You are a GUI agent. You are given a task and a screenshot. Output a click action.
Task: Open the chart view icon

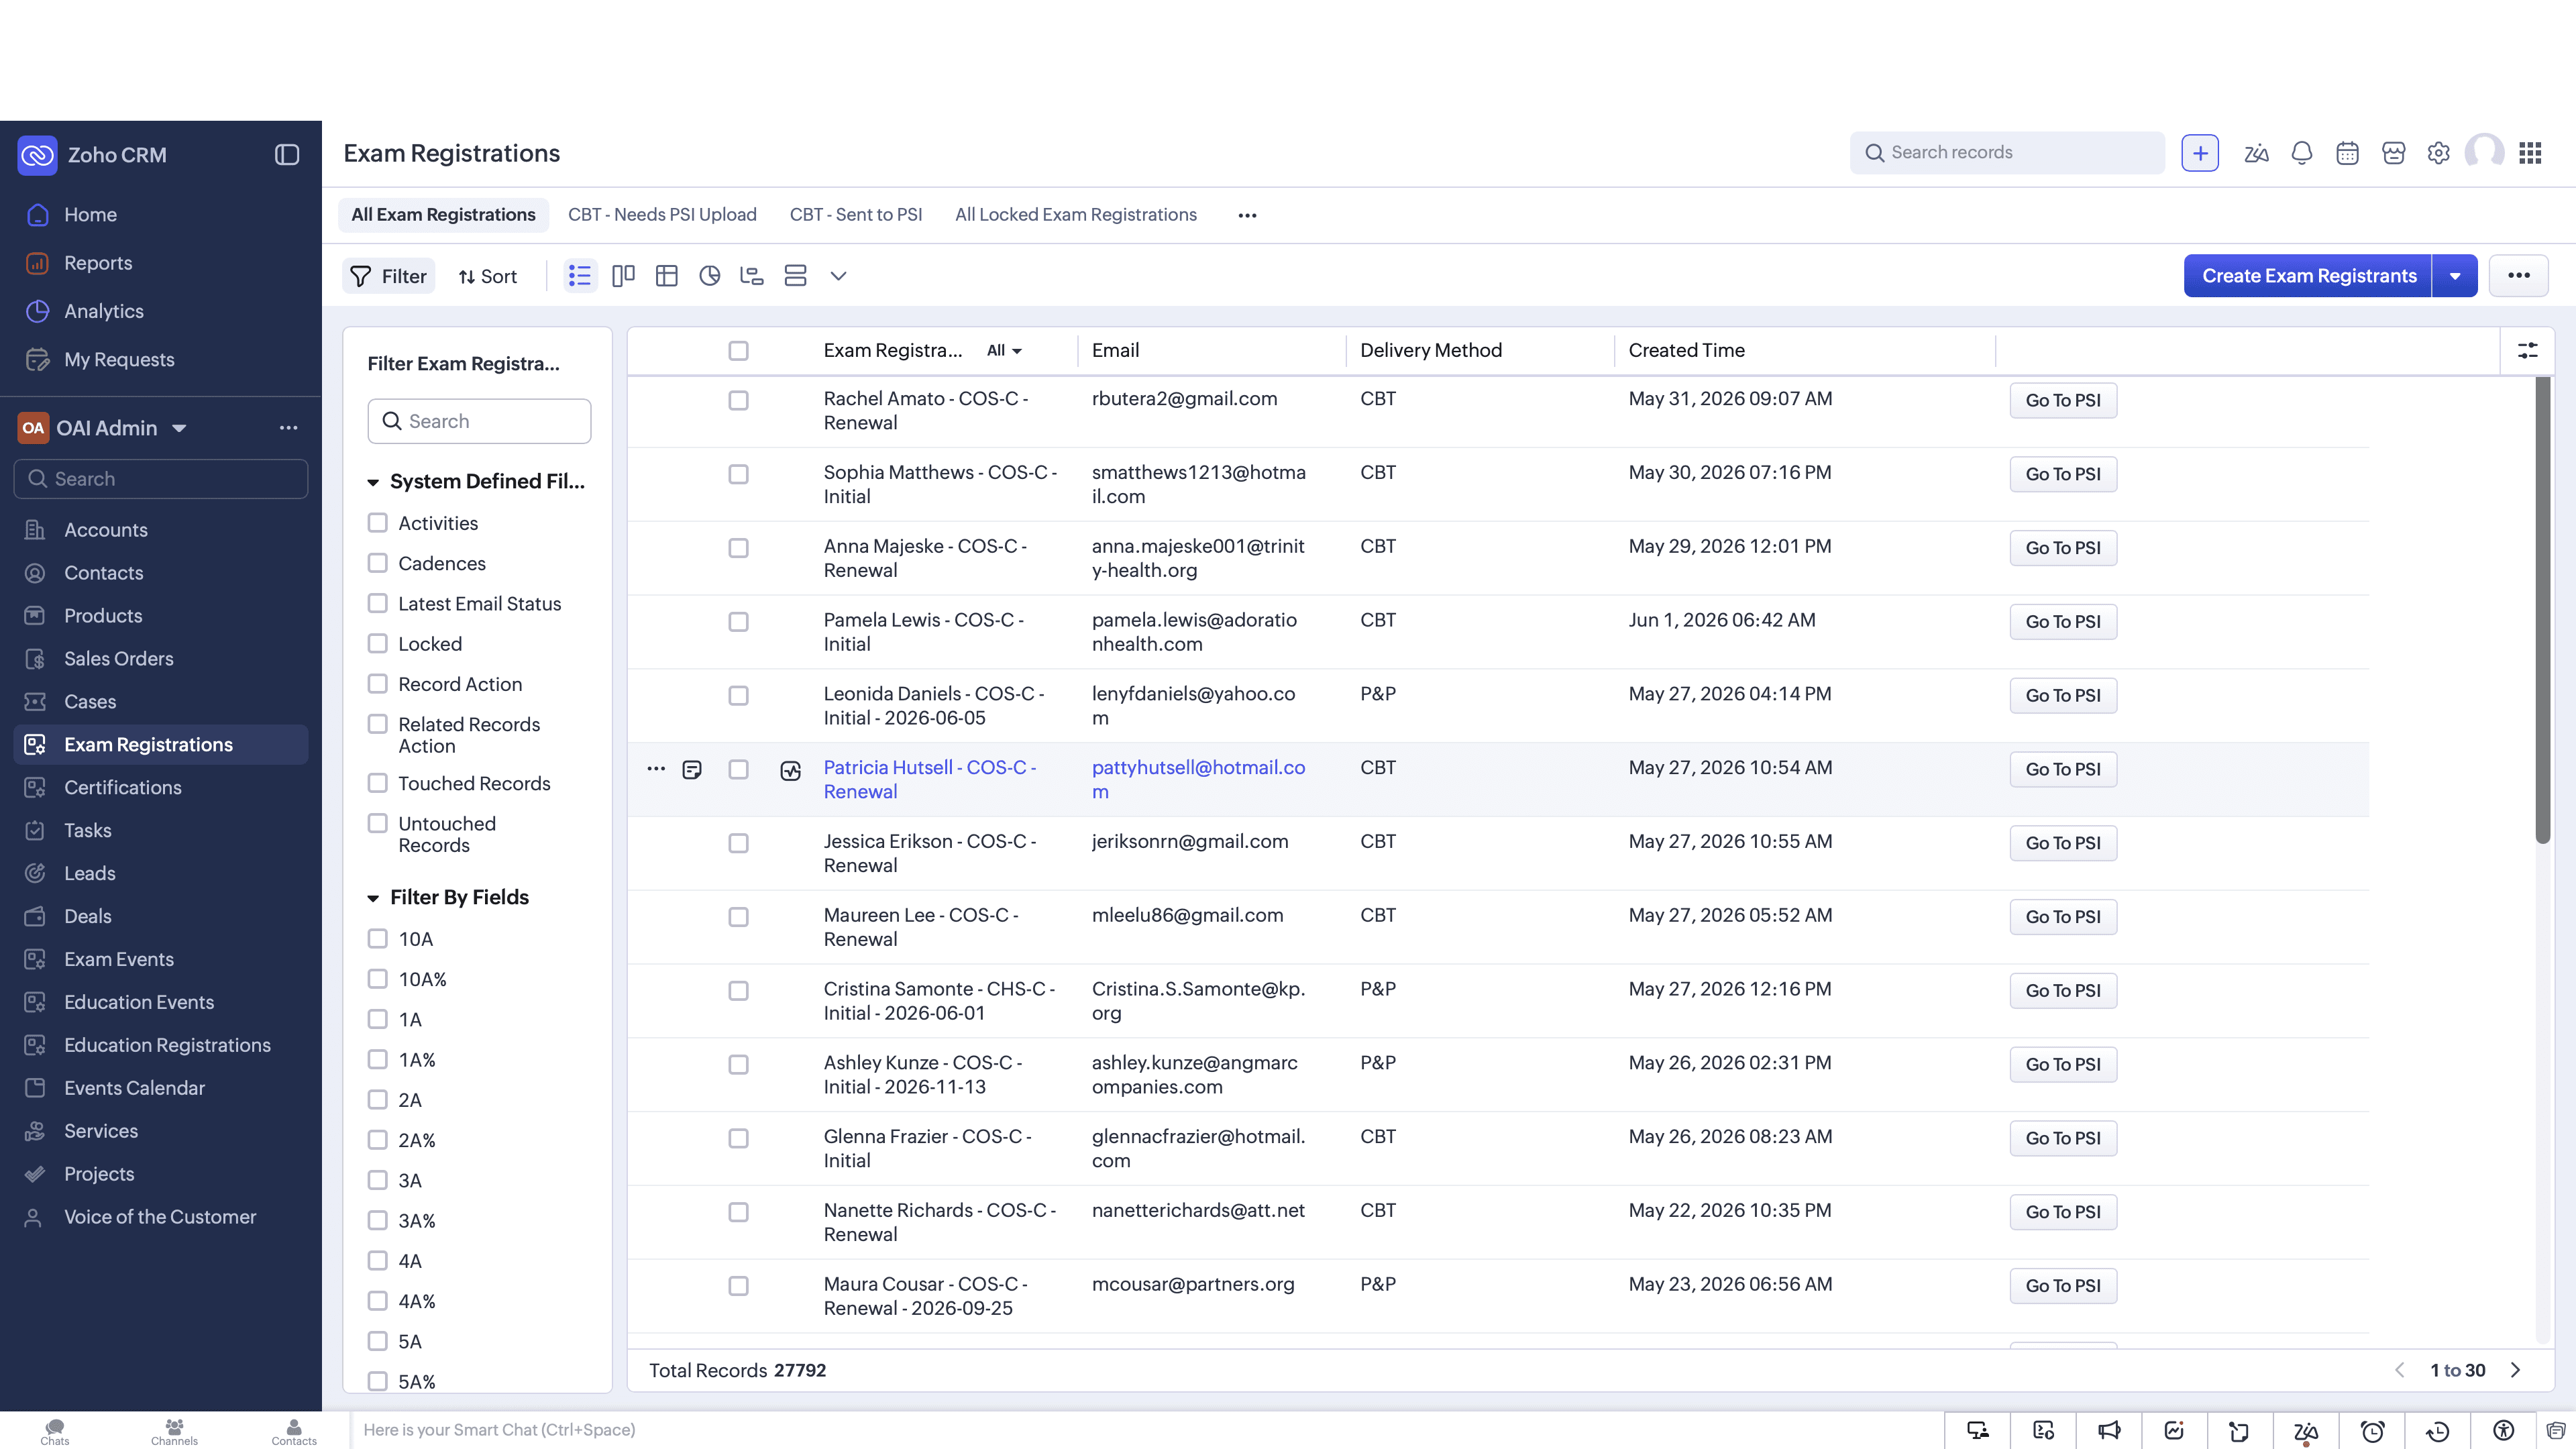pyautogui.click(x=710, y=276)
